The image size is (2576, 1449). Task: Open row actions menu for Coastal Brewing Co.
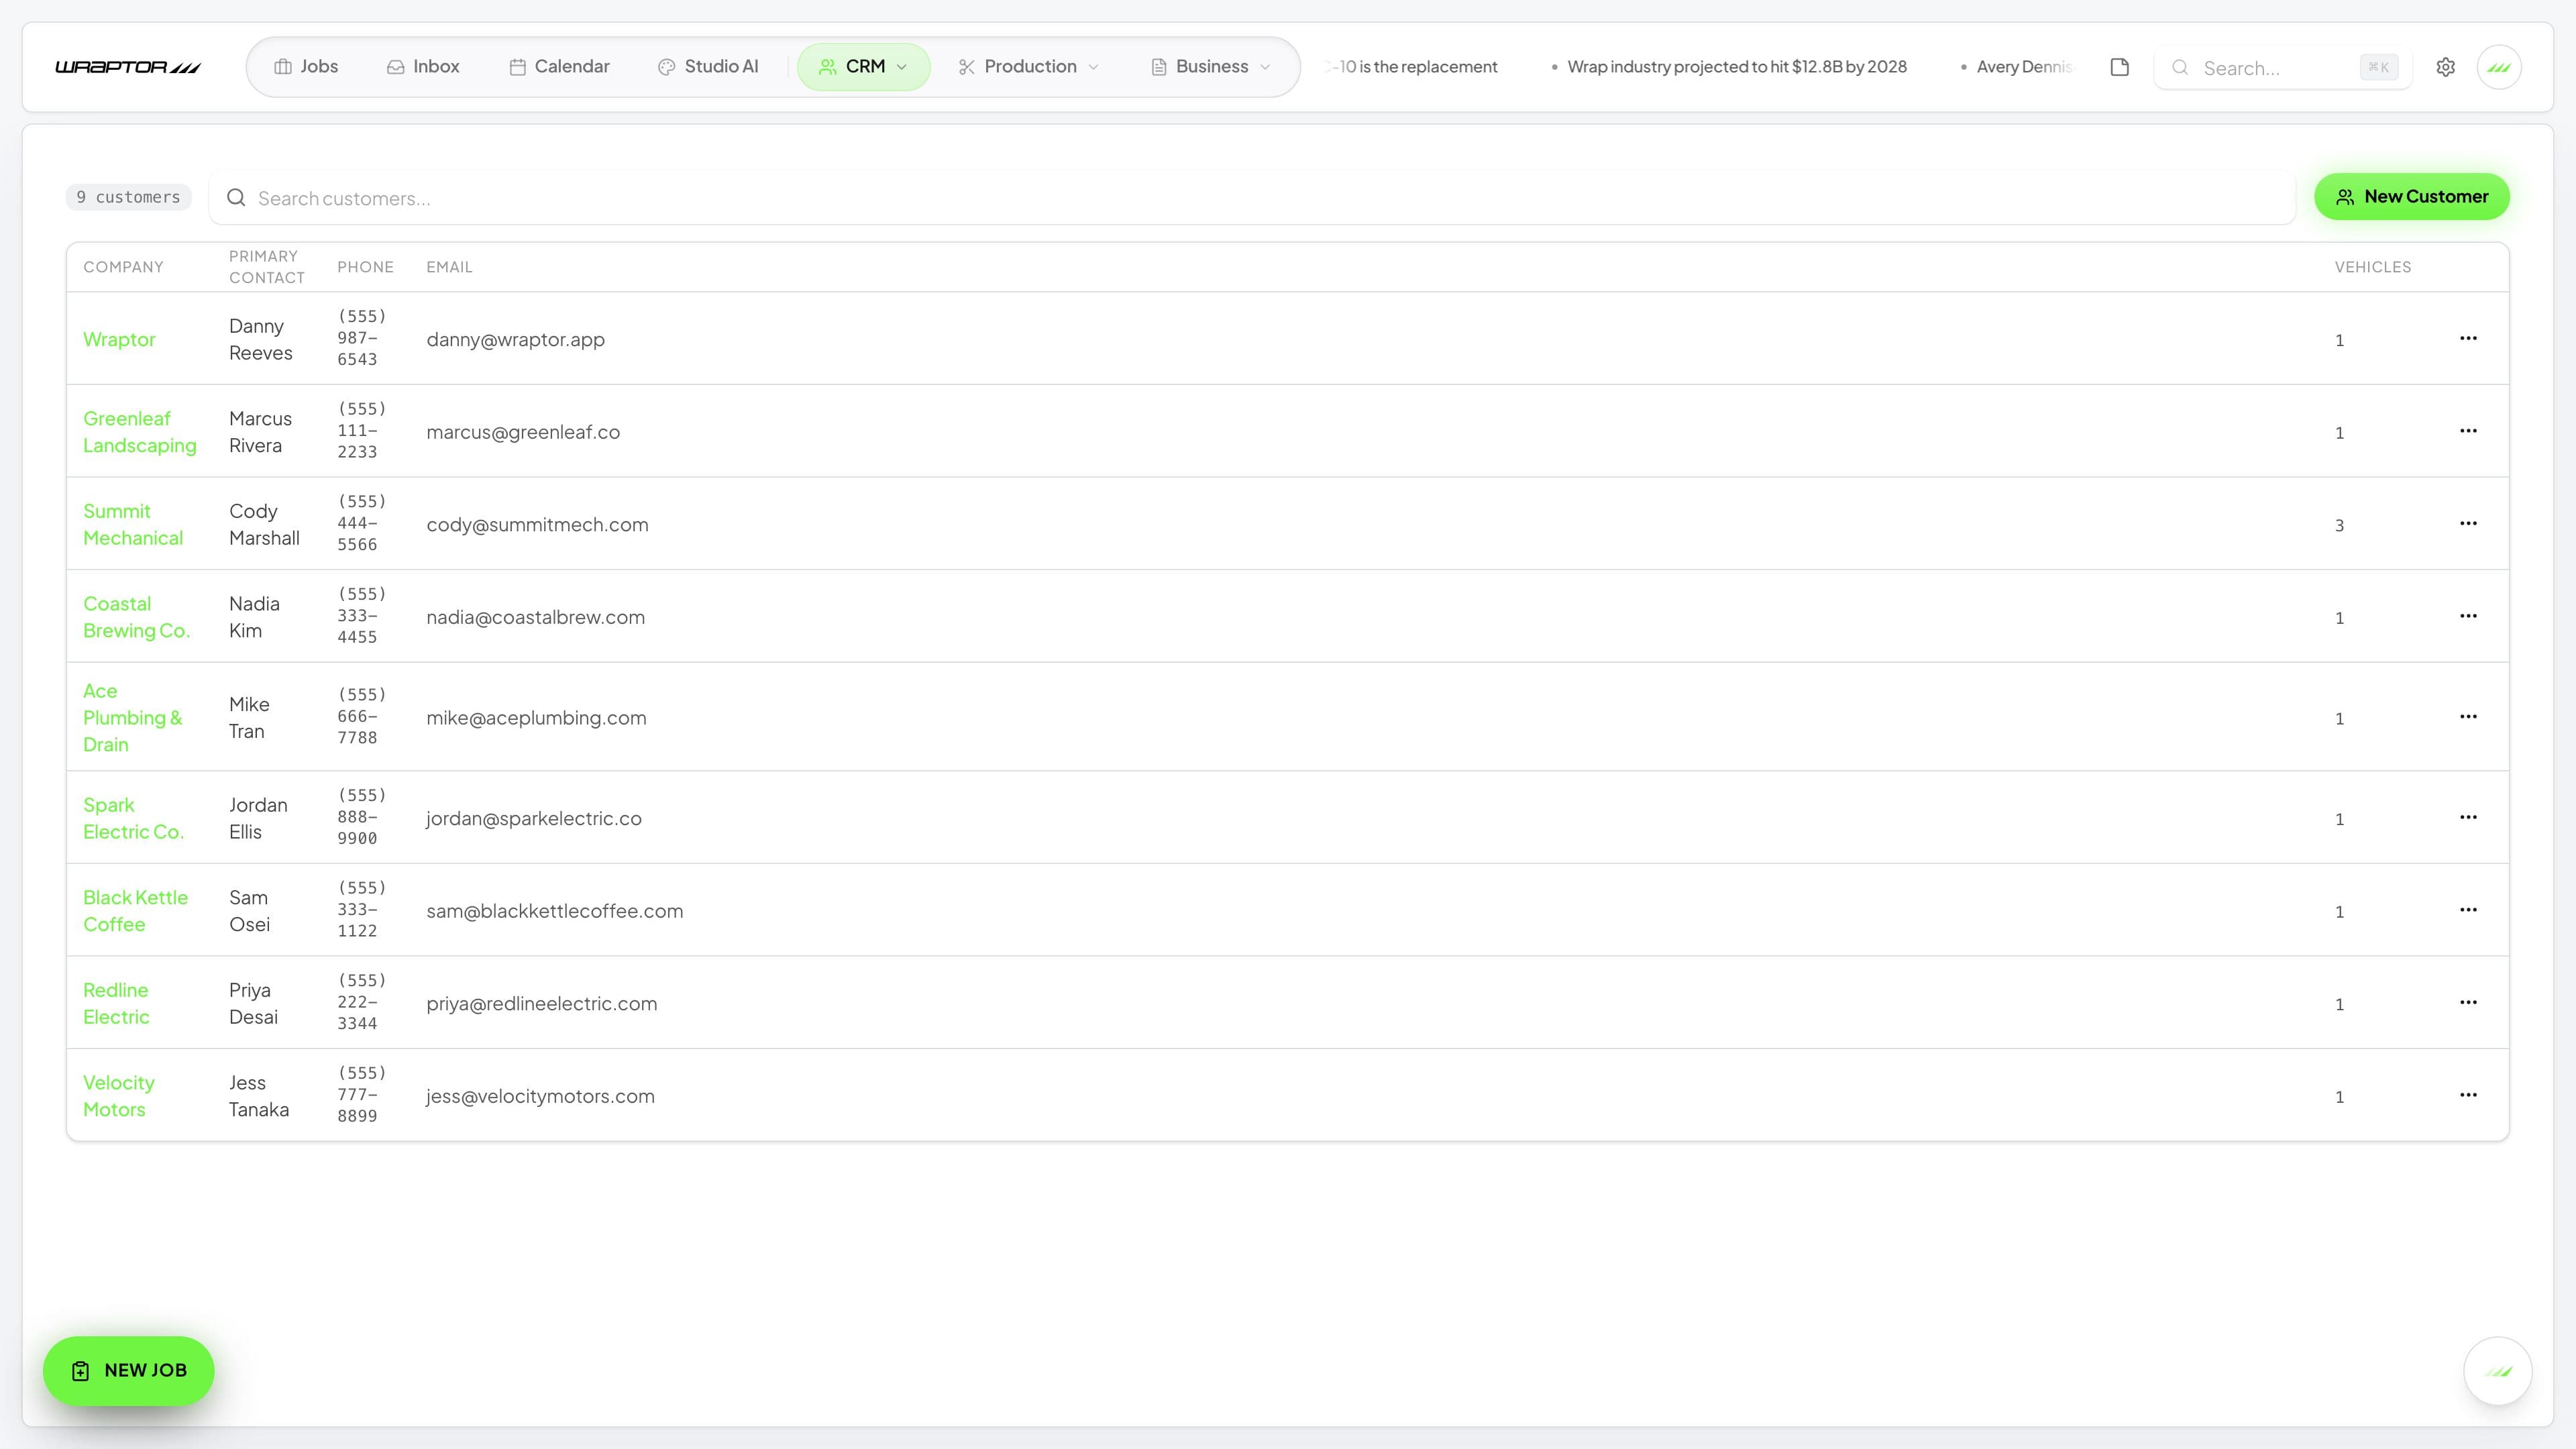click(x=2468, y=616)
